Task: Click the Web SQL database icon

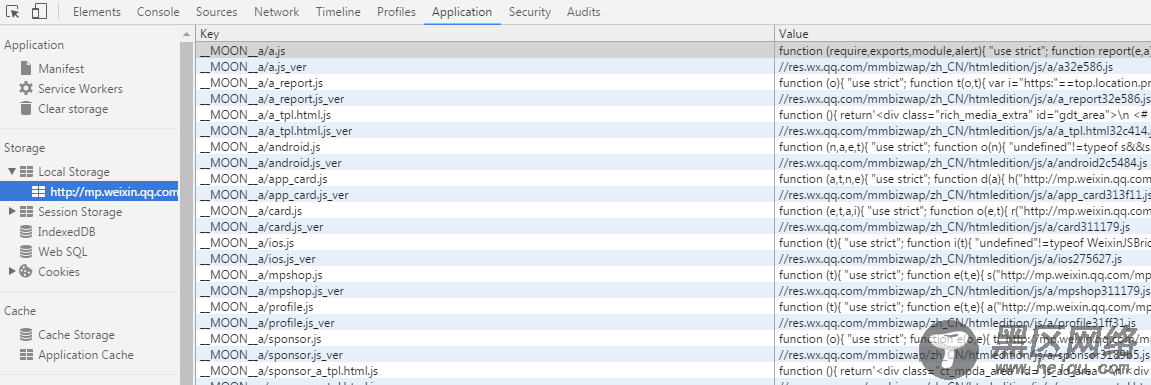Action: click(x=26, y=251)
